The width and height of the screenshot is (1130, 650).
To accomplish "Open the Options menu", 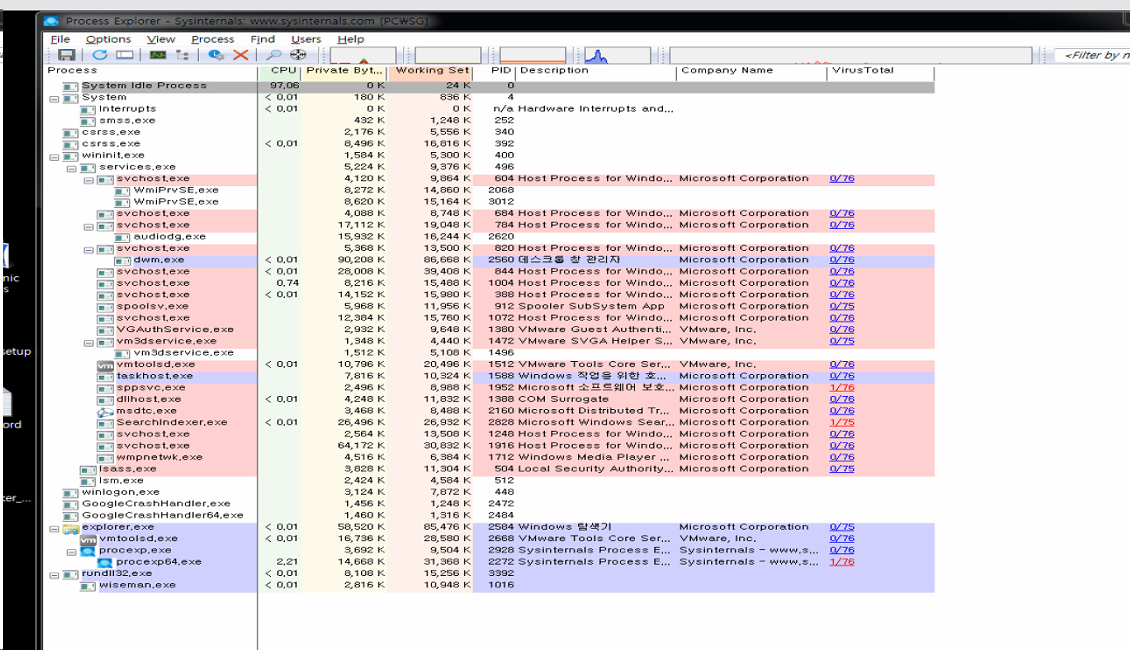I will pos(108,39).
